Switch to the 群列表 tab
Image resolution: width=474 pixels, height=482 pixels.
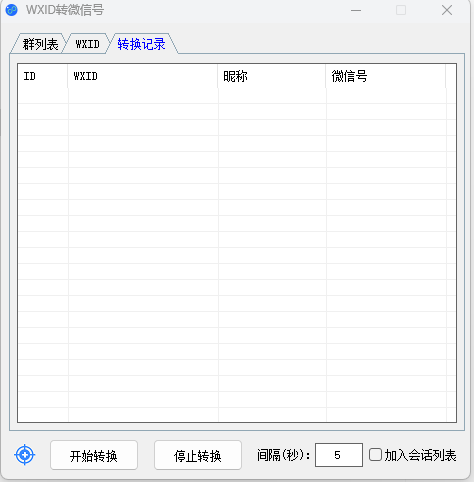[40, 44]
